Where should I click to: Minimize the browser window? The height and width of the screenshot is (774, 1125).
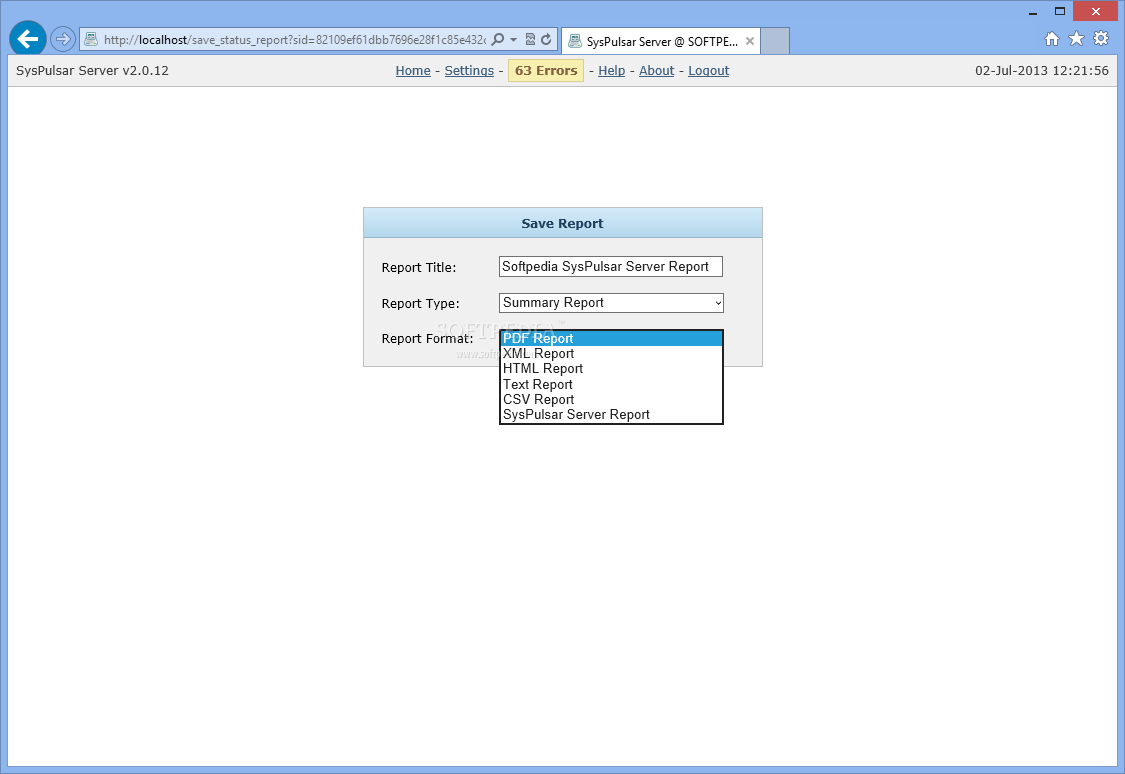pos(1032,12)
